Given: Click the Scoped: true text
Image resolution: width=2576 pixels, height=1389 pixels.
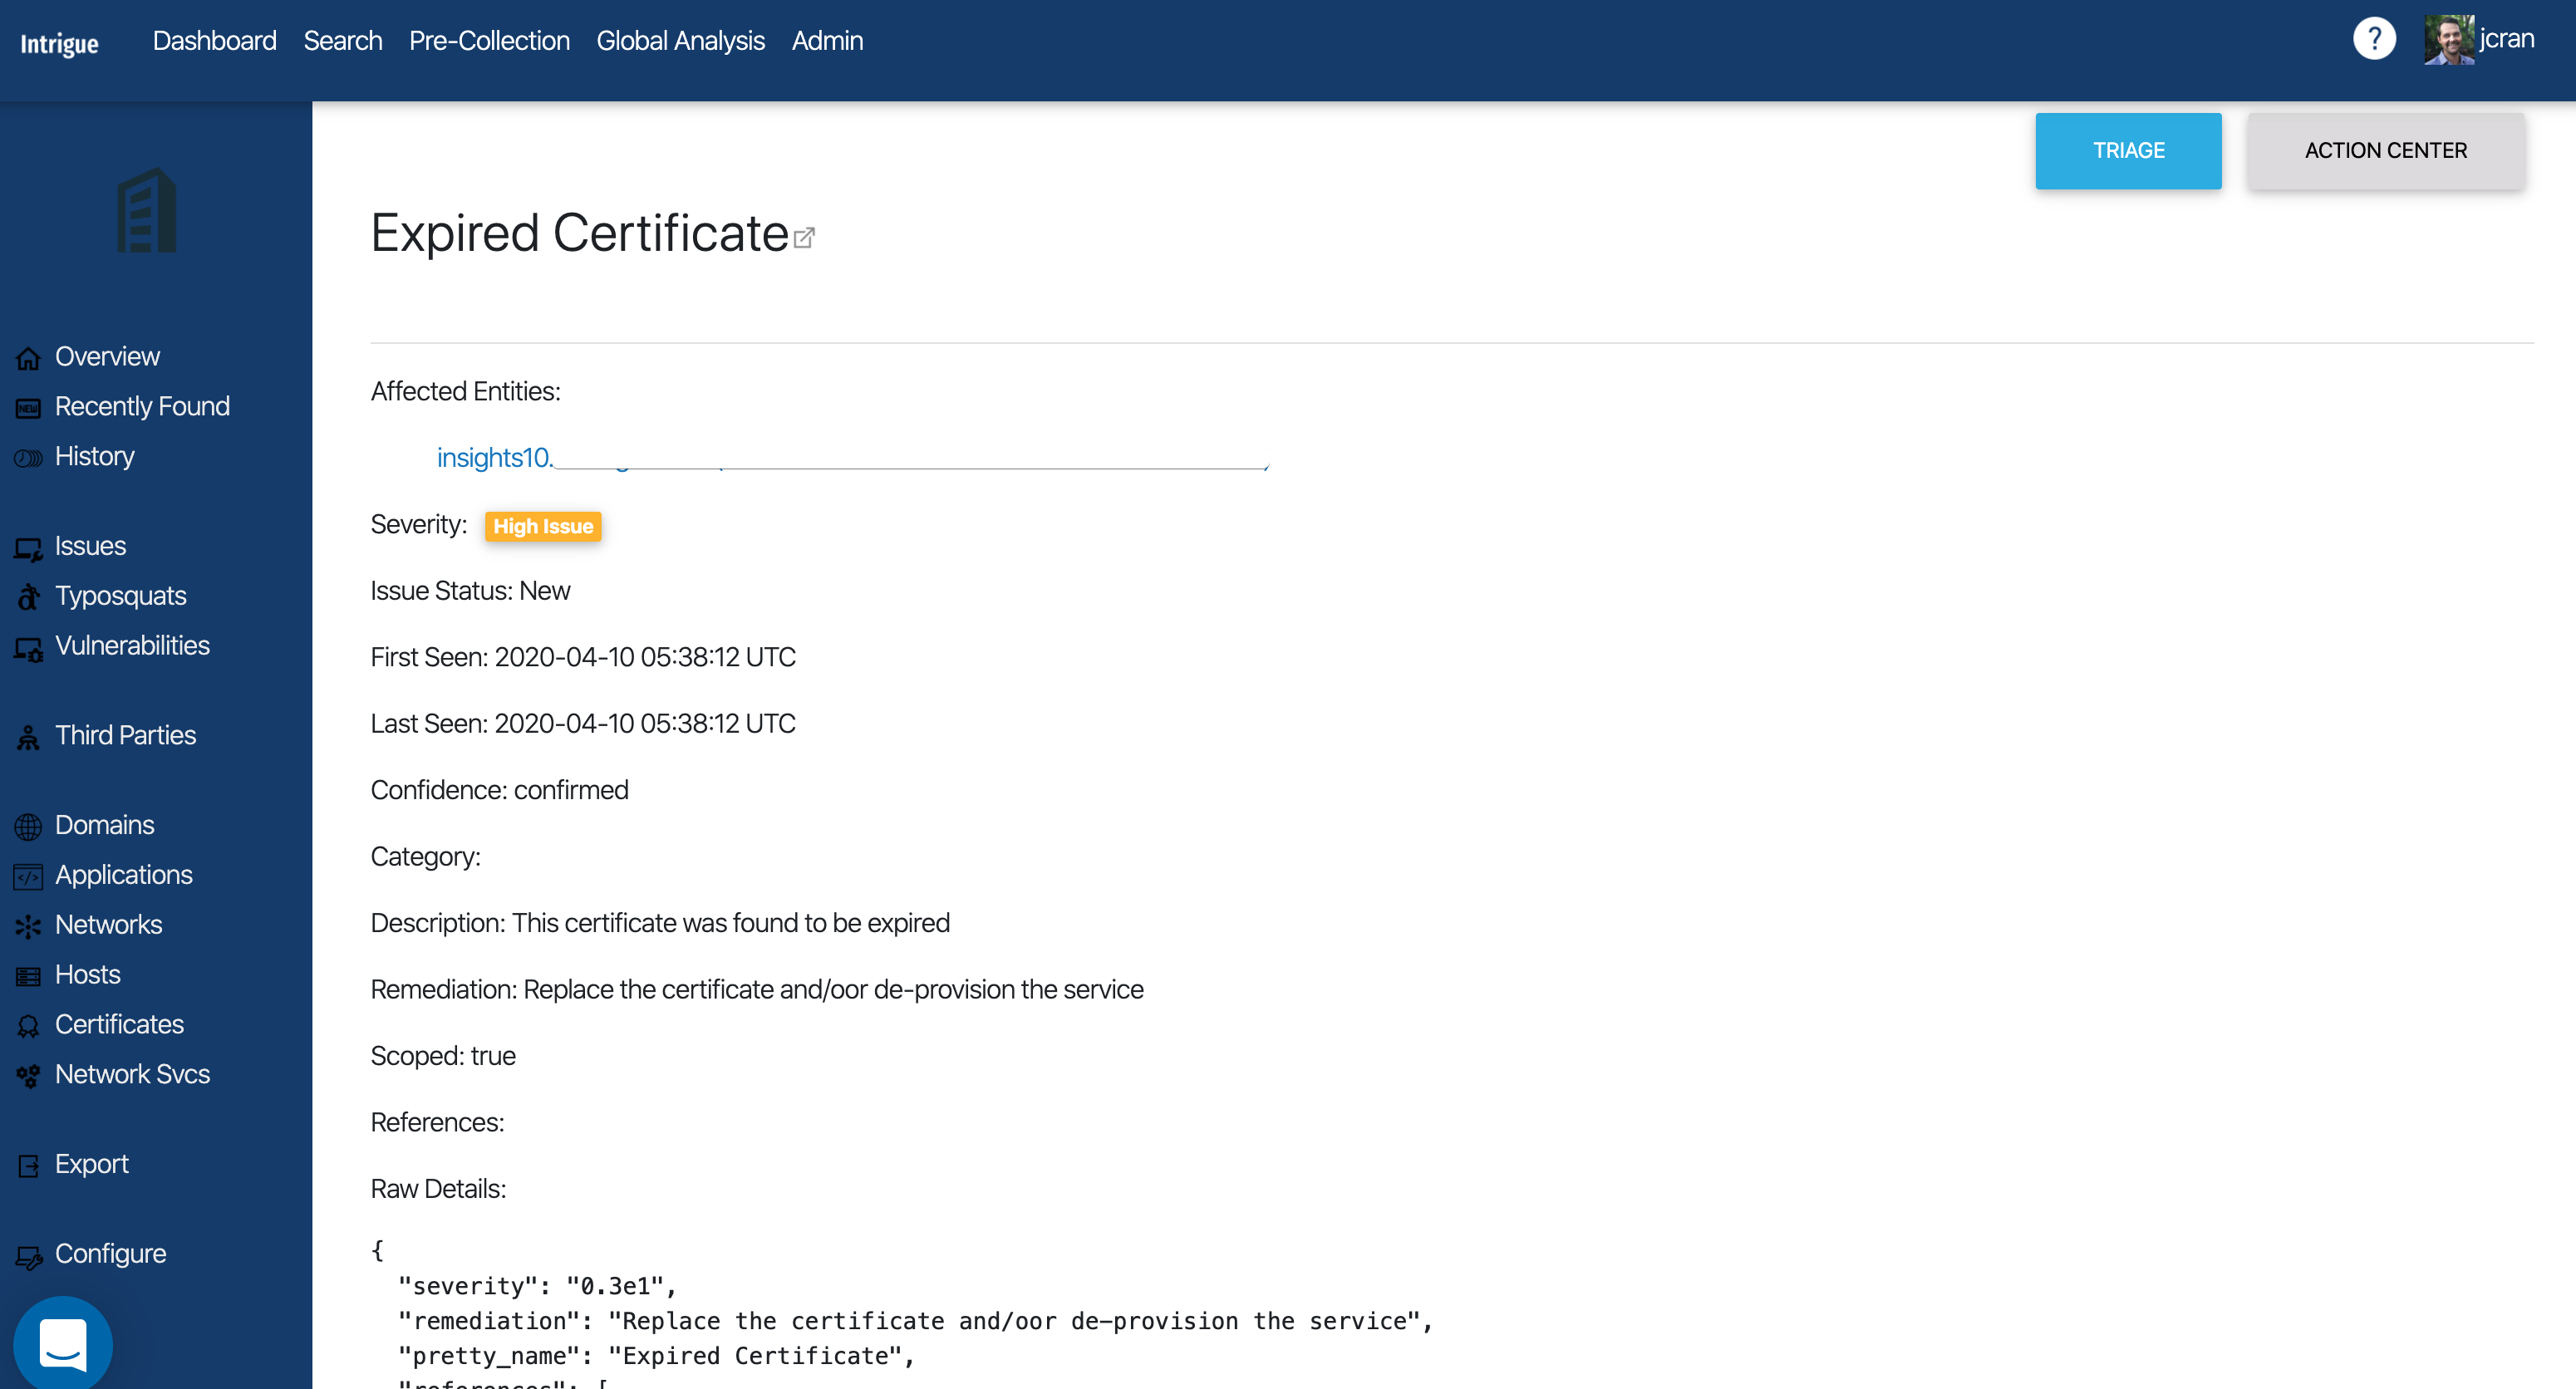Looking at the screenshot, I should click(443, 1056).
